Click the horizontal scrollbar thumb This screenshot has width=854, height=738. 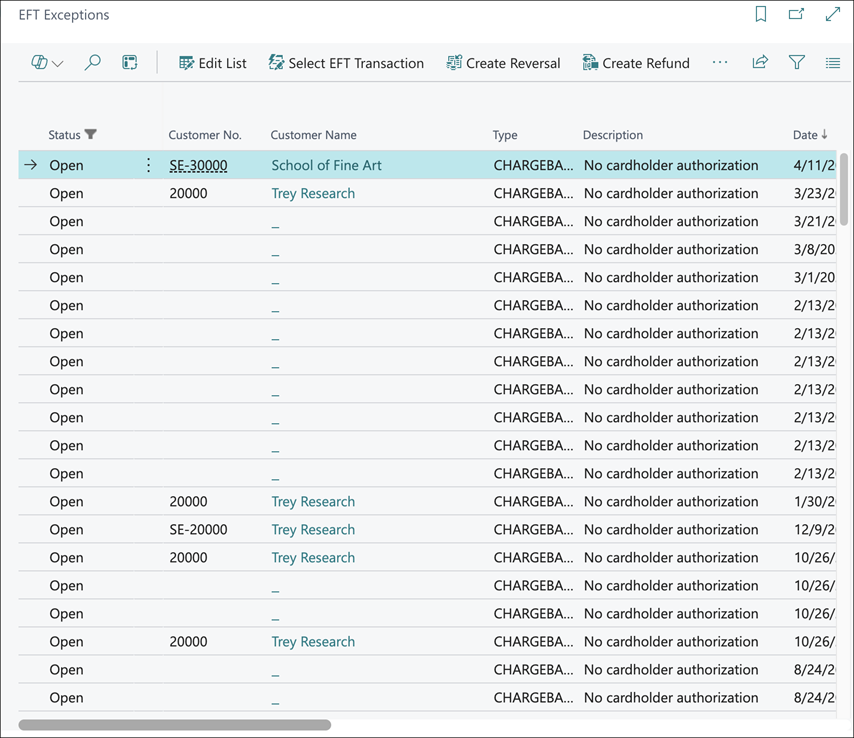point(175,725)
